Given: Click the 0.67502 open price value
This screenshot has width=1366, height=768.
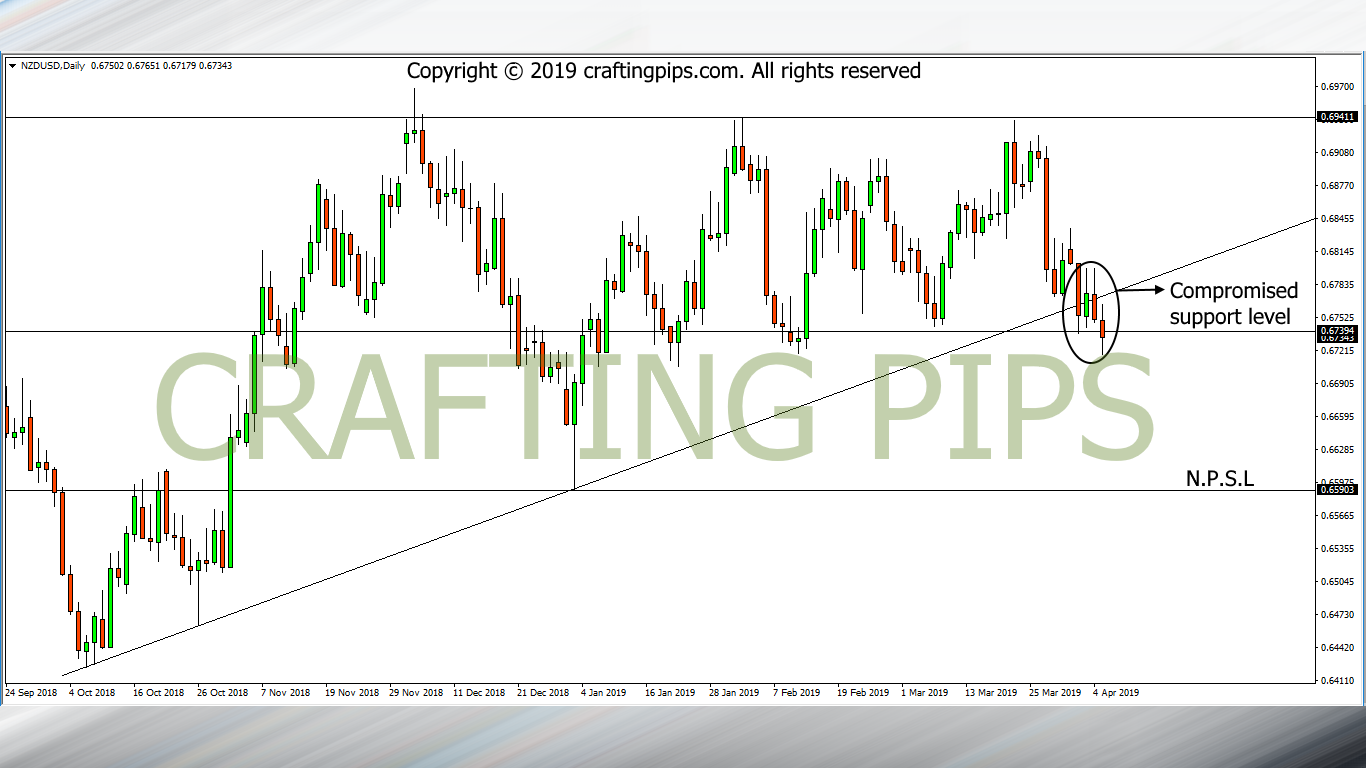Looking at the screenshot, I should [x=107, y=66].
